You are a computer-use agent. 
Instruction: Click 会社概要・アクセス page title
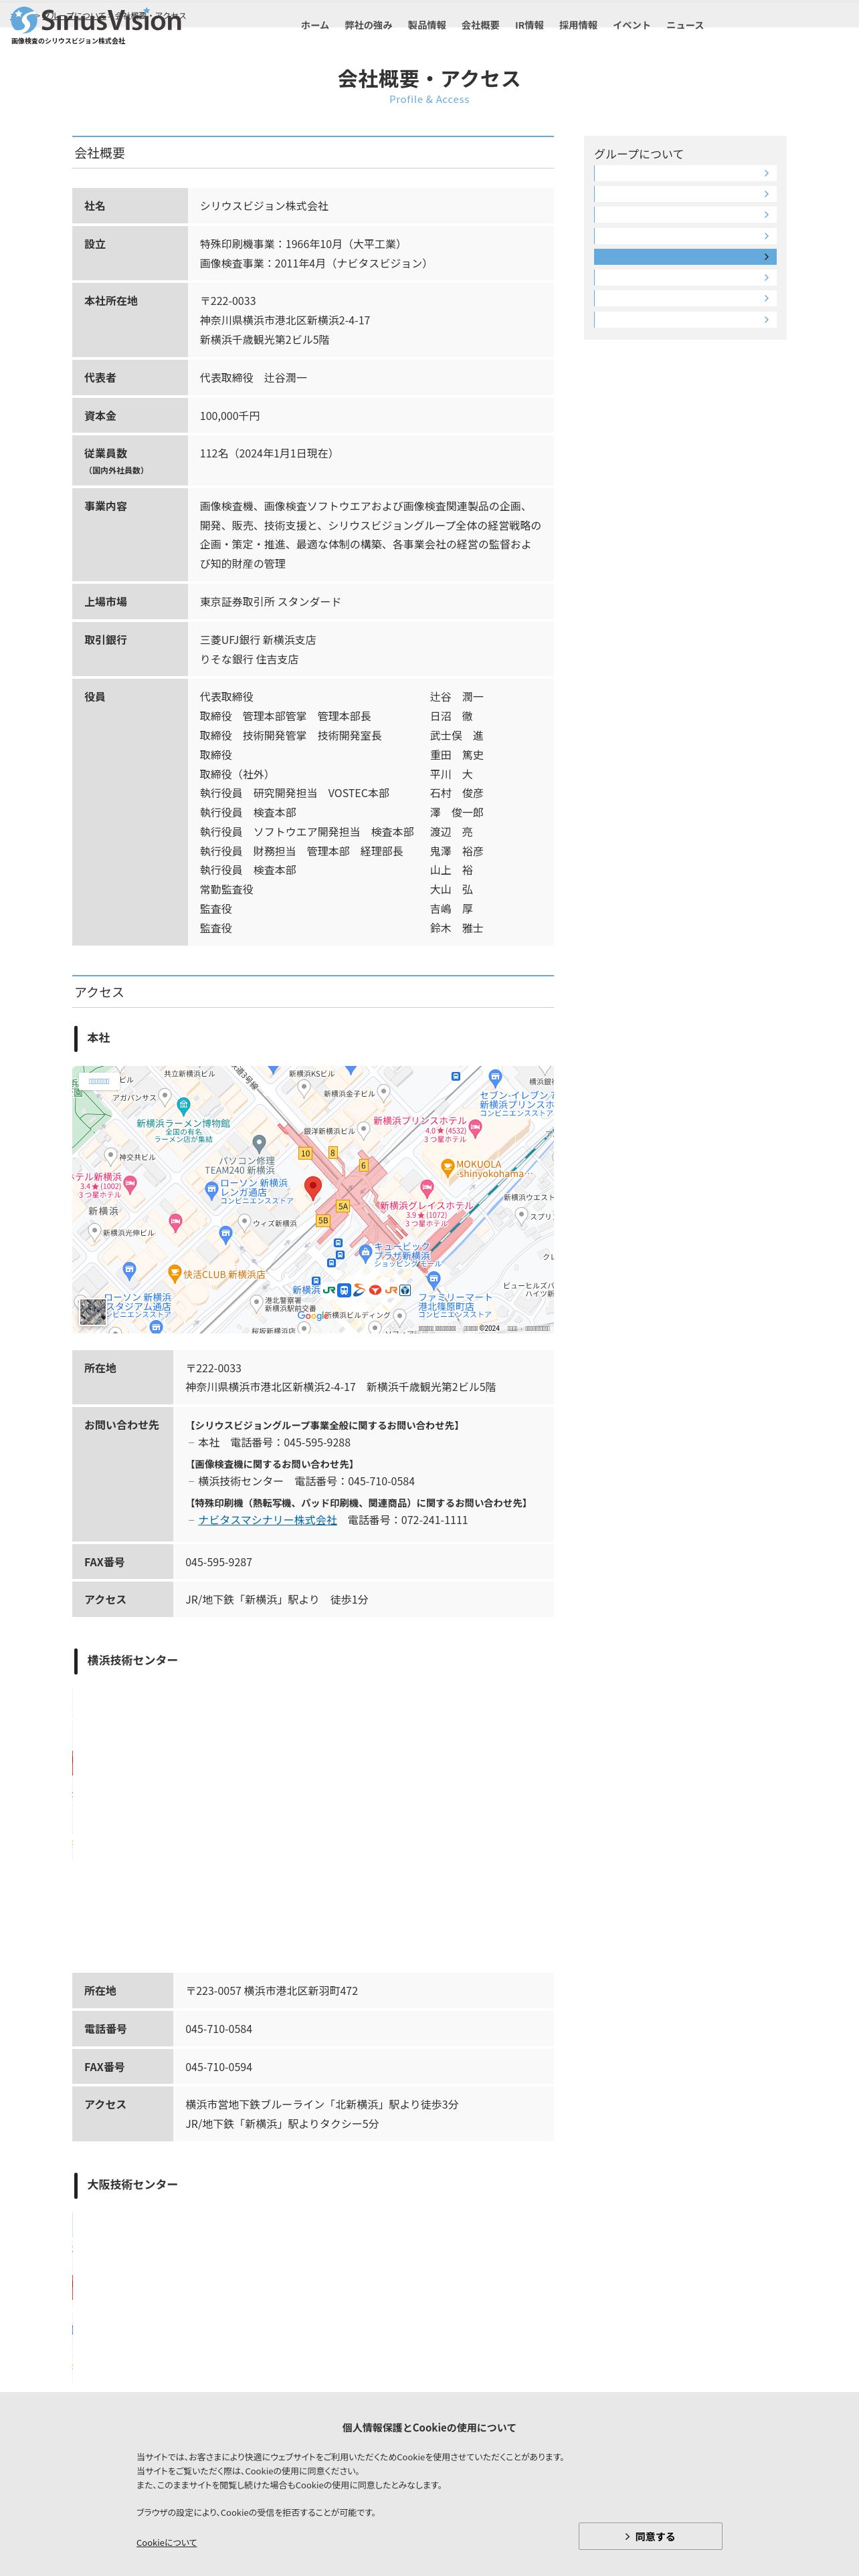(x=429, y=79)
